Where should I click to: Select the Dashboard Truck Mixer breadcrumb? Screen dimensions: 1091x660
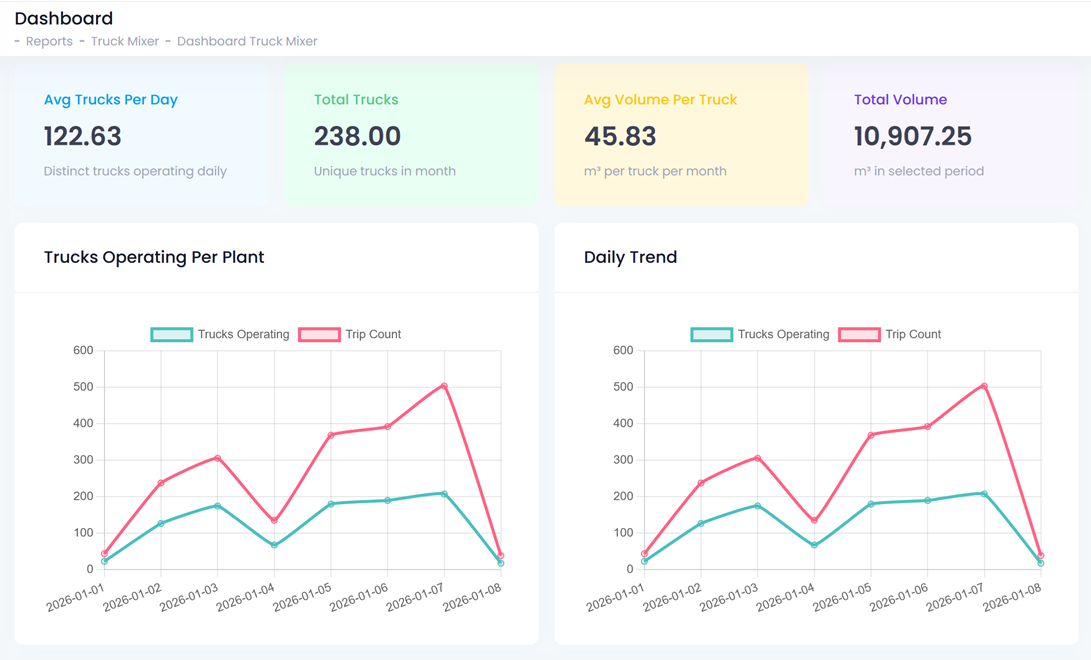[x=247, y=41]
